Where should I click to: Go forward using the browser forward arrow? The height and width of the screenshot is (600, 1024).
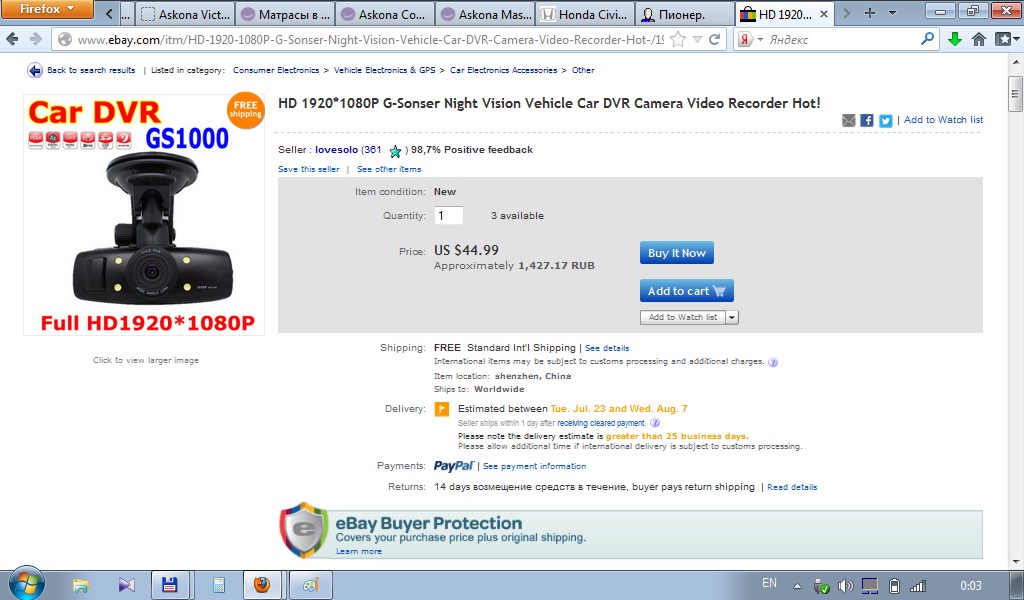(x=36, y=39)
